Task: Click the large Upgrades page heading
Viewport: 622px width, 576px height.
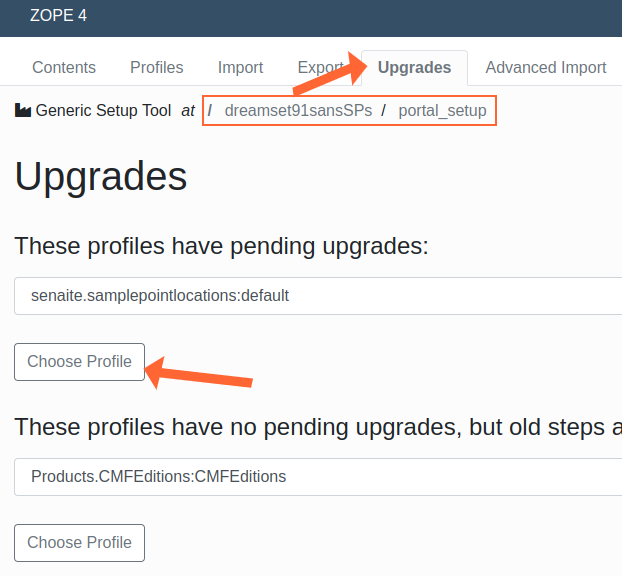Action: click(x=101, y=176)
